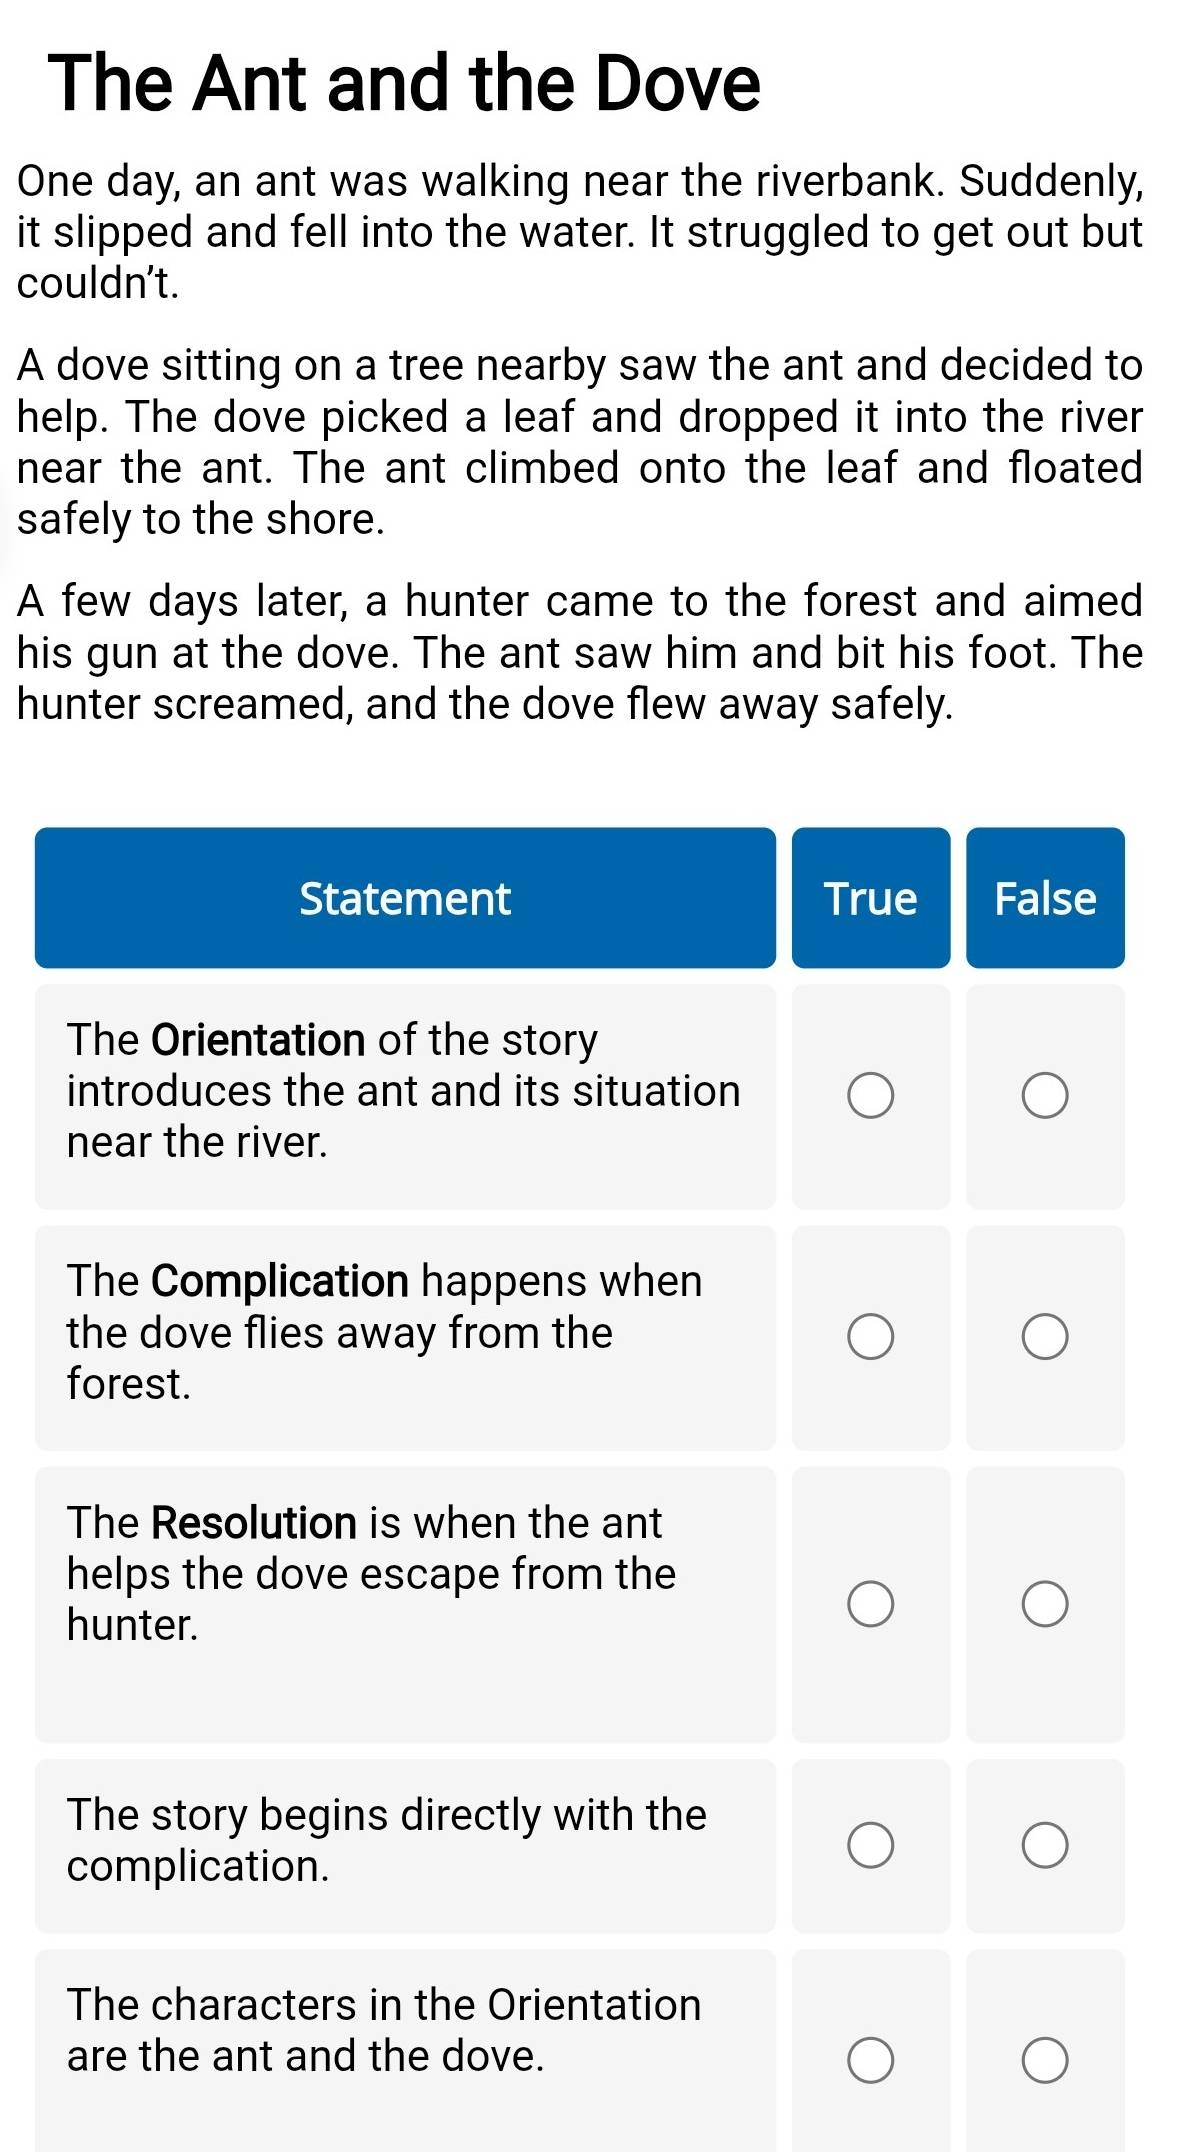
Task: Tap the Orientation statement text cell
Action: [405, 1096]
